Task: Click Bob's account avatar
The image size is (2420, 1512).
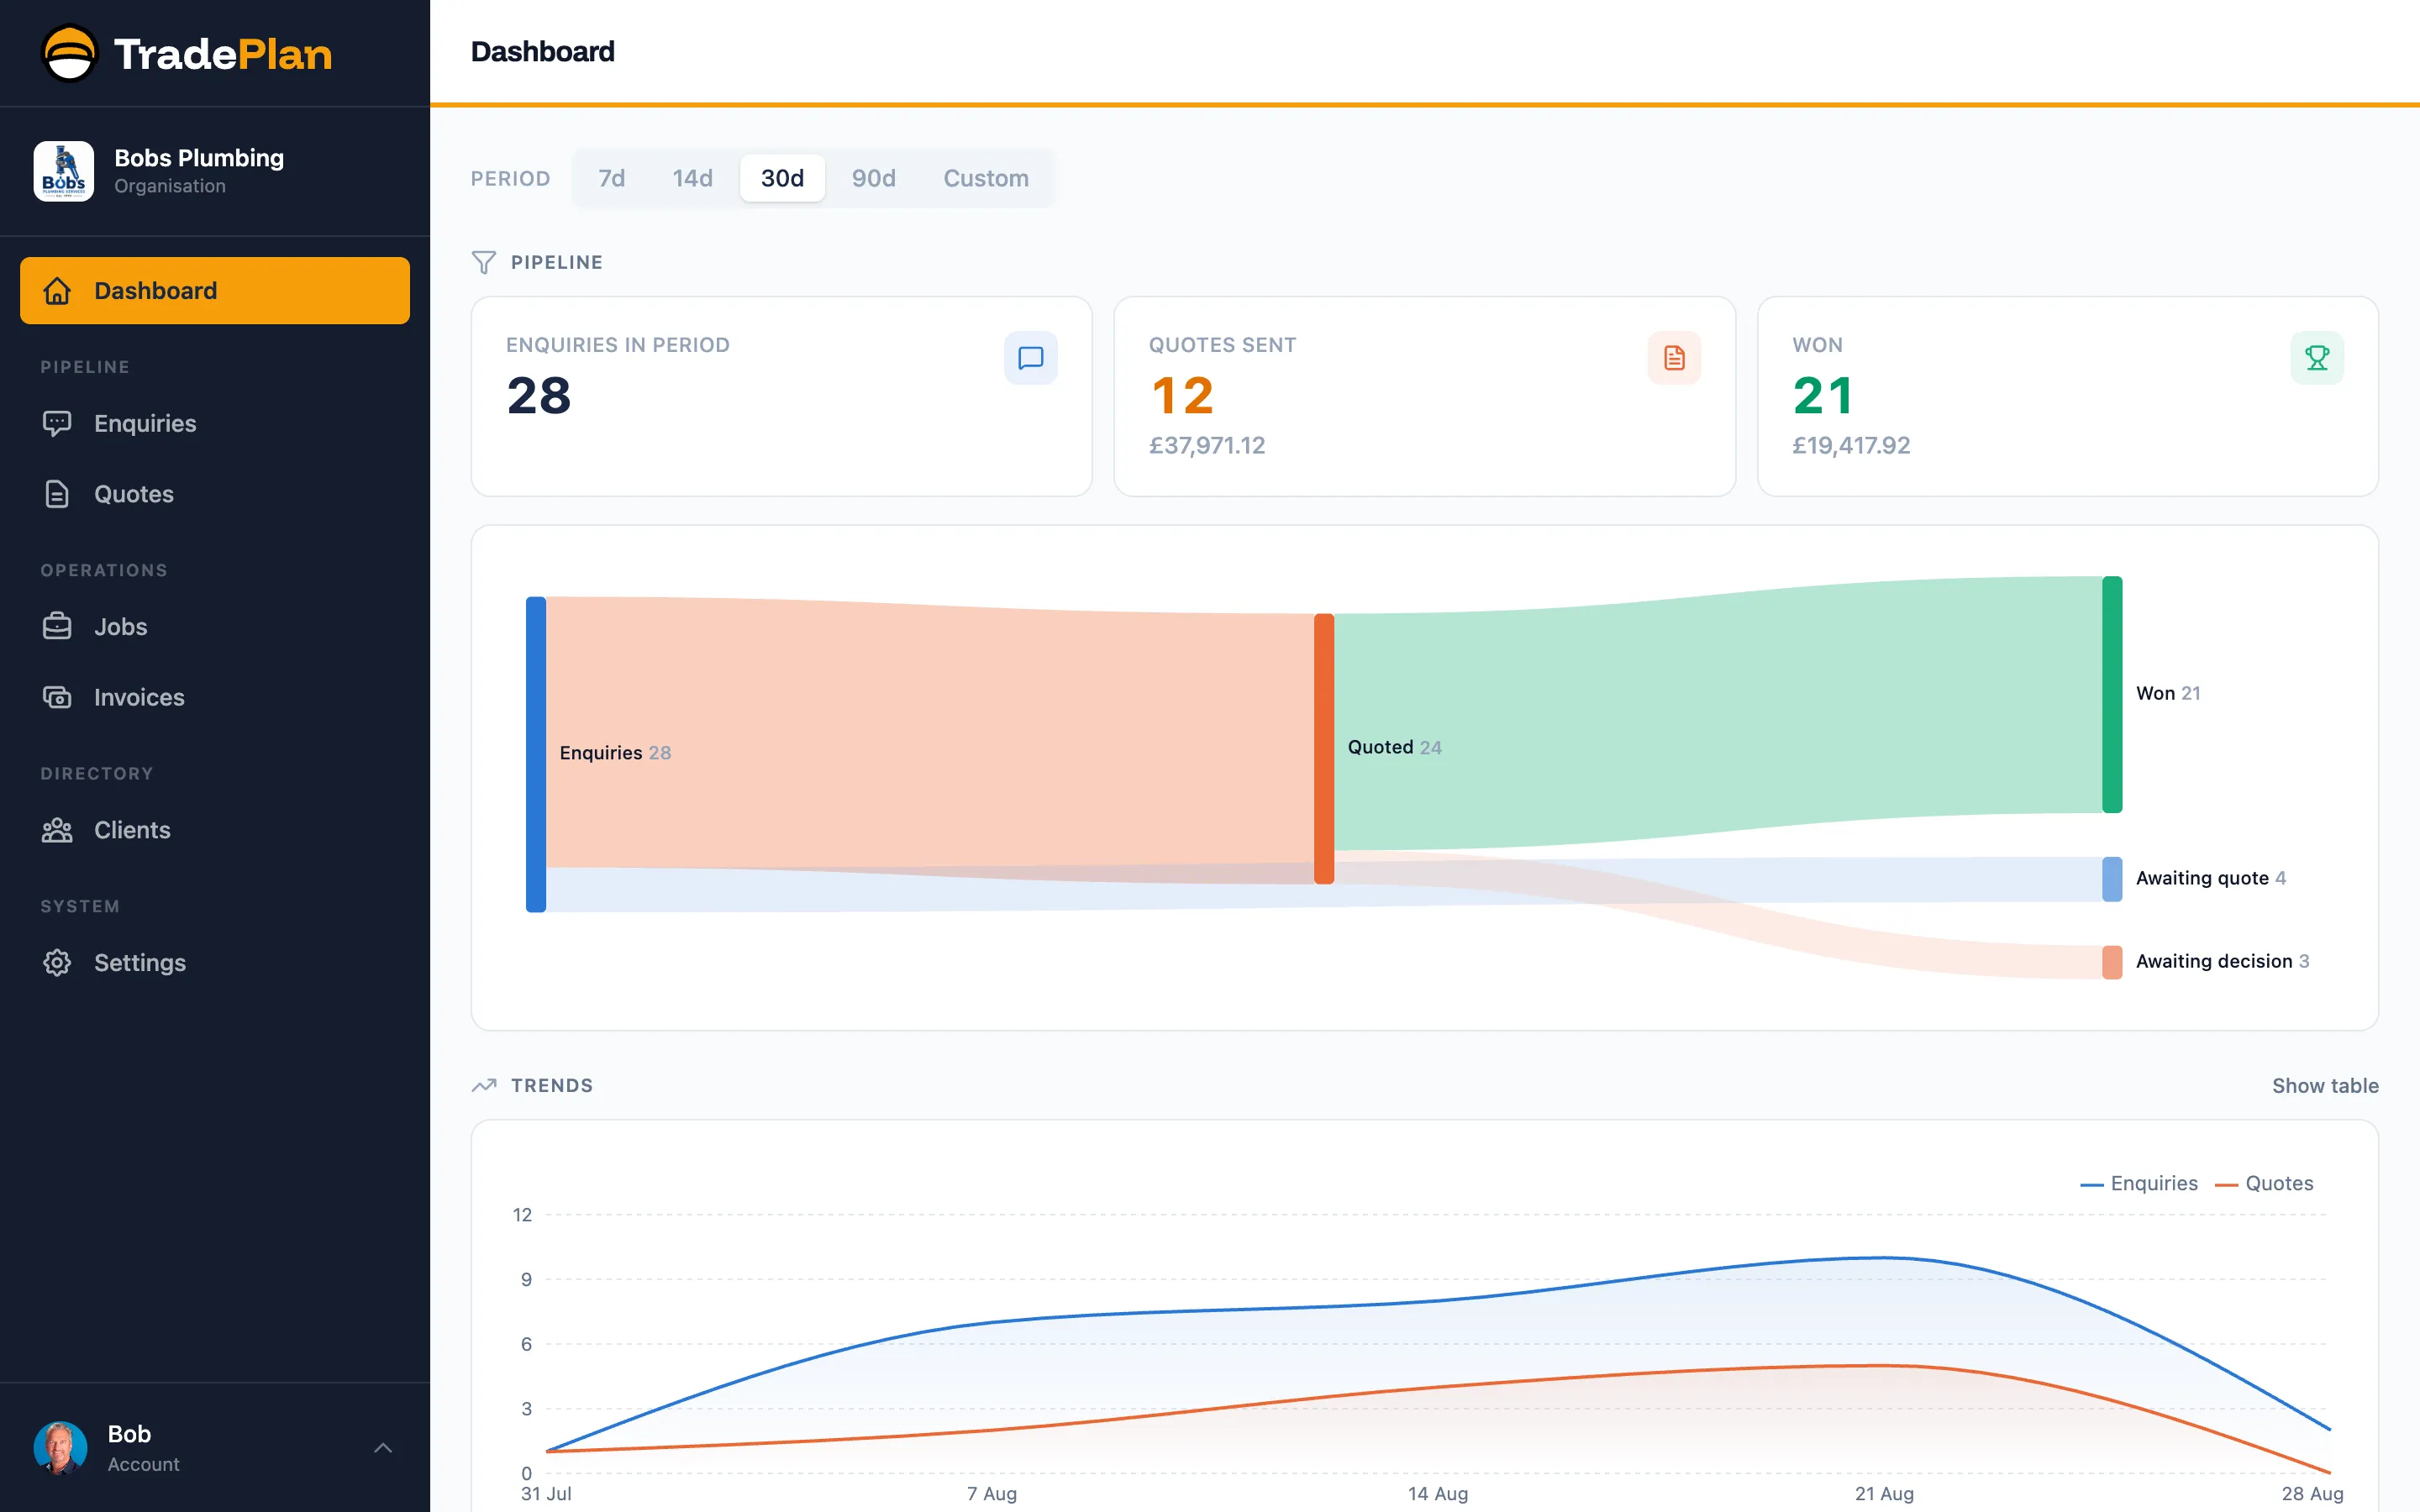Action: 60,1448
